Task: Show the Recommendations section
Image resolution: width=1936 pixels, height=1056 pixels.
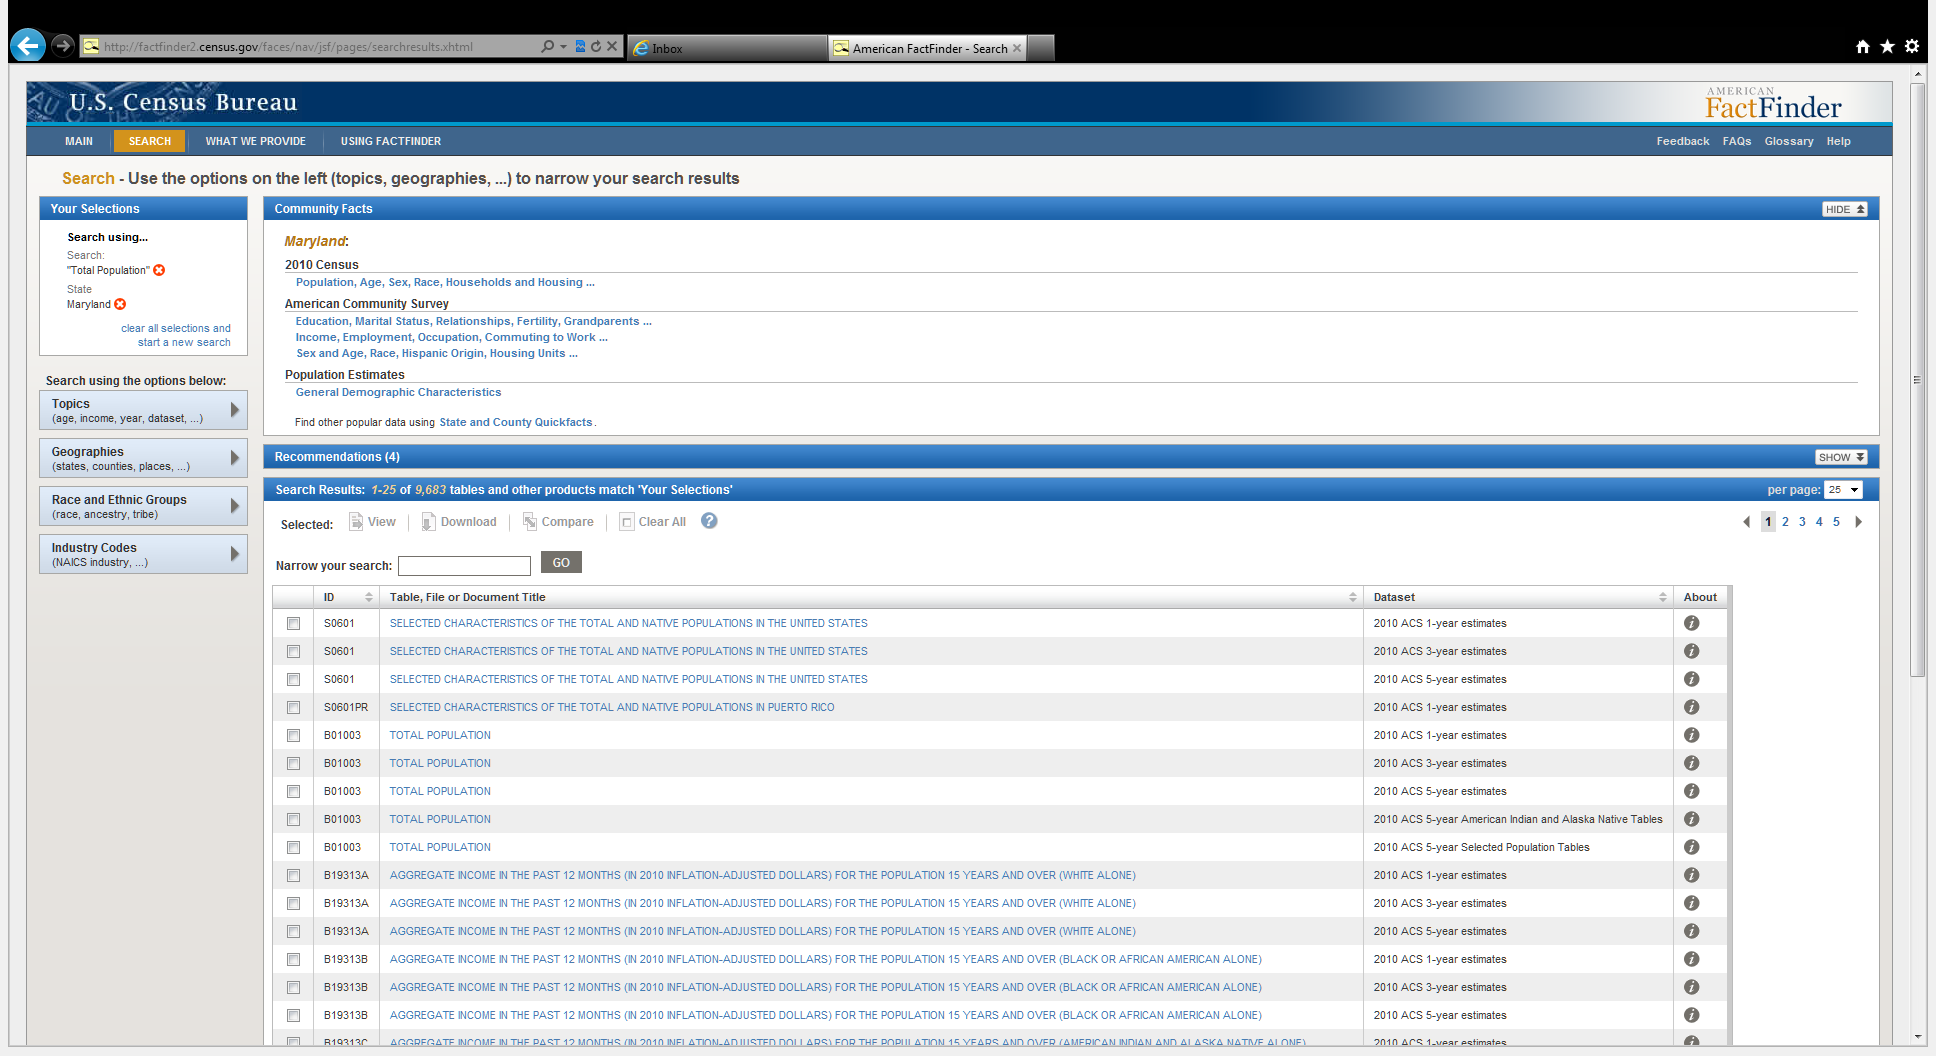Action: (1841, 457)
